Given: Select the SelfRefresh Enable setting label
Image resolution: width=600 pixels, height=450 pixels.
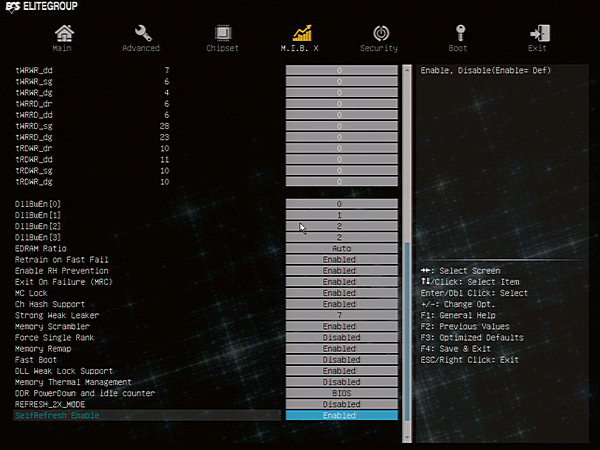Looking at the screenshot, I should point(57,415).
